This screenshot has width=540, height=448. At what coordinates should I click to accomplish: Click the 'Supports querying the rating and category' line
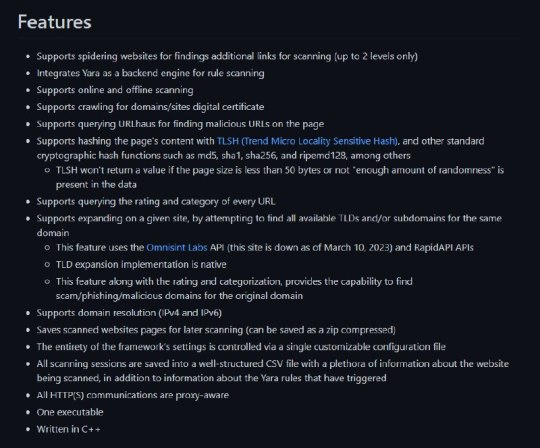coord(156,201)
